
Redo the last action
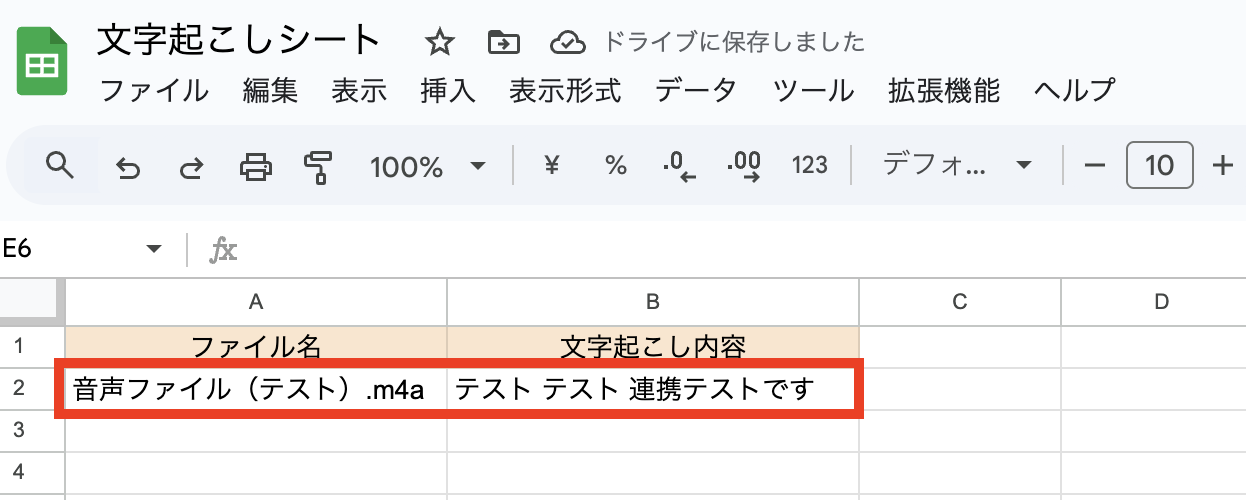tap(190, 167)
